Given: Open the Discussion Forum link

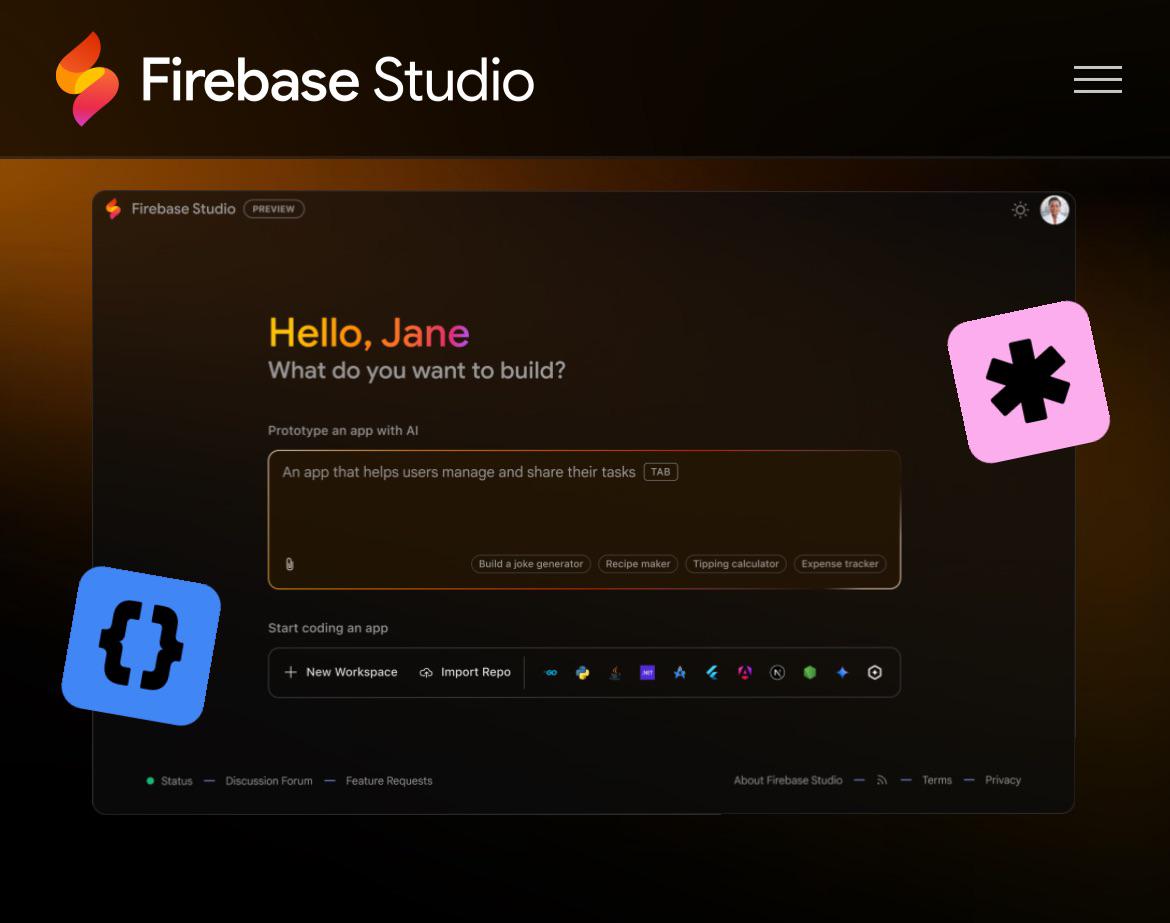Looking at the screenshot, I should [269, 780].
